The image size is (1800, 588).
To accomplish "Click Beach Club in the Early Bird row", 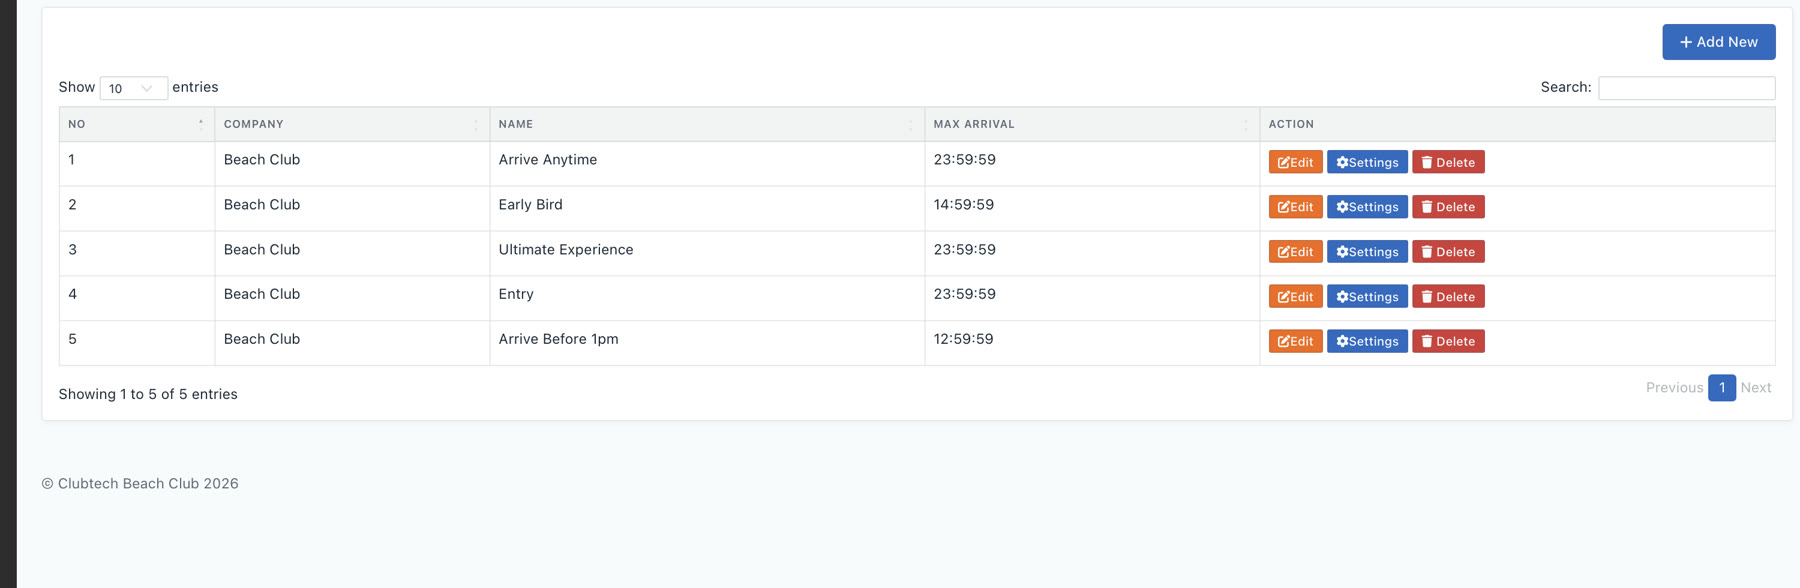I will pyautogui.click(x=262, y=205).
